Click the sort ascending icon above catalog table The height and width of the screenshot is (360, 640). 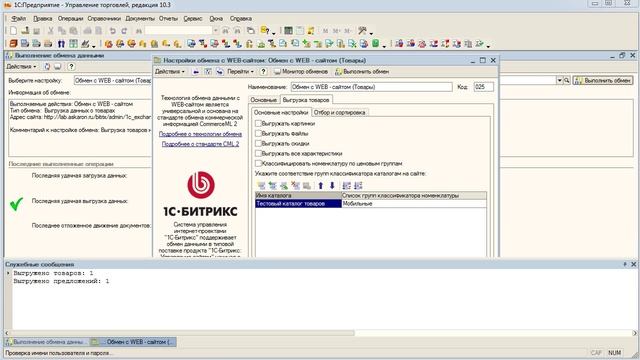point(347,186)
